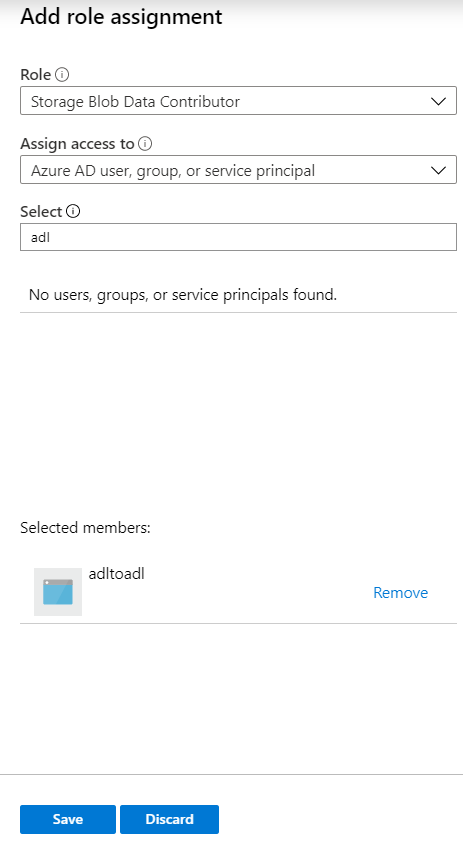
Task: Click the Select search field containing adl
Action: [x=238, y=237]
